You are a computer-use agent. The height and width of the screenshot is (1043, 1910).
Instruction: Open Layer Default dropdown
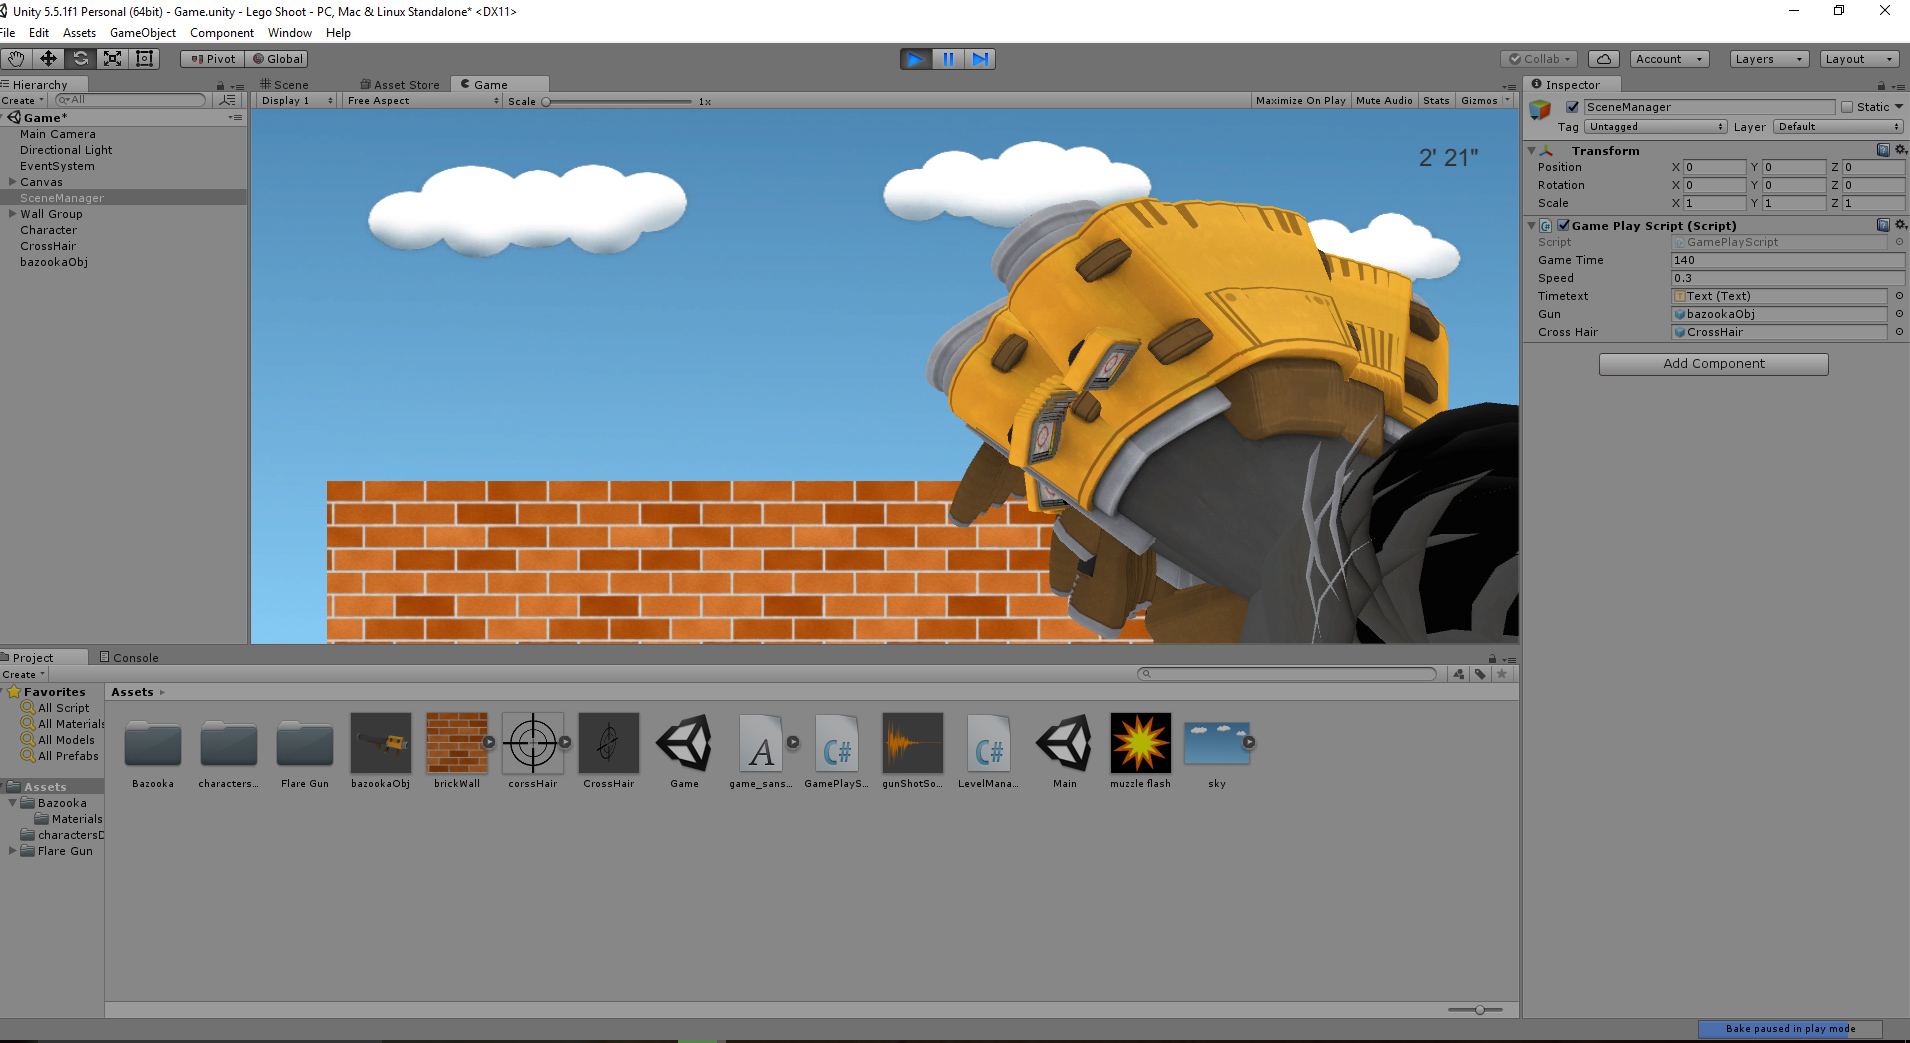1838,127
